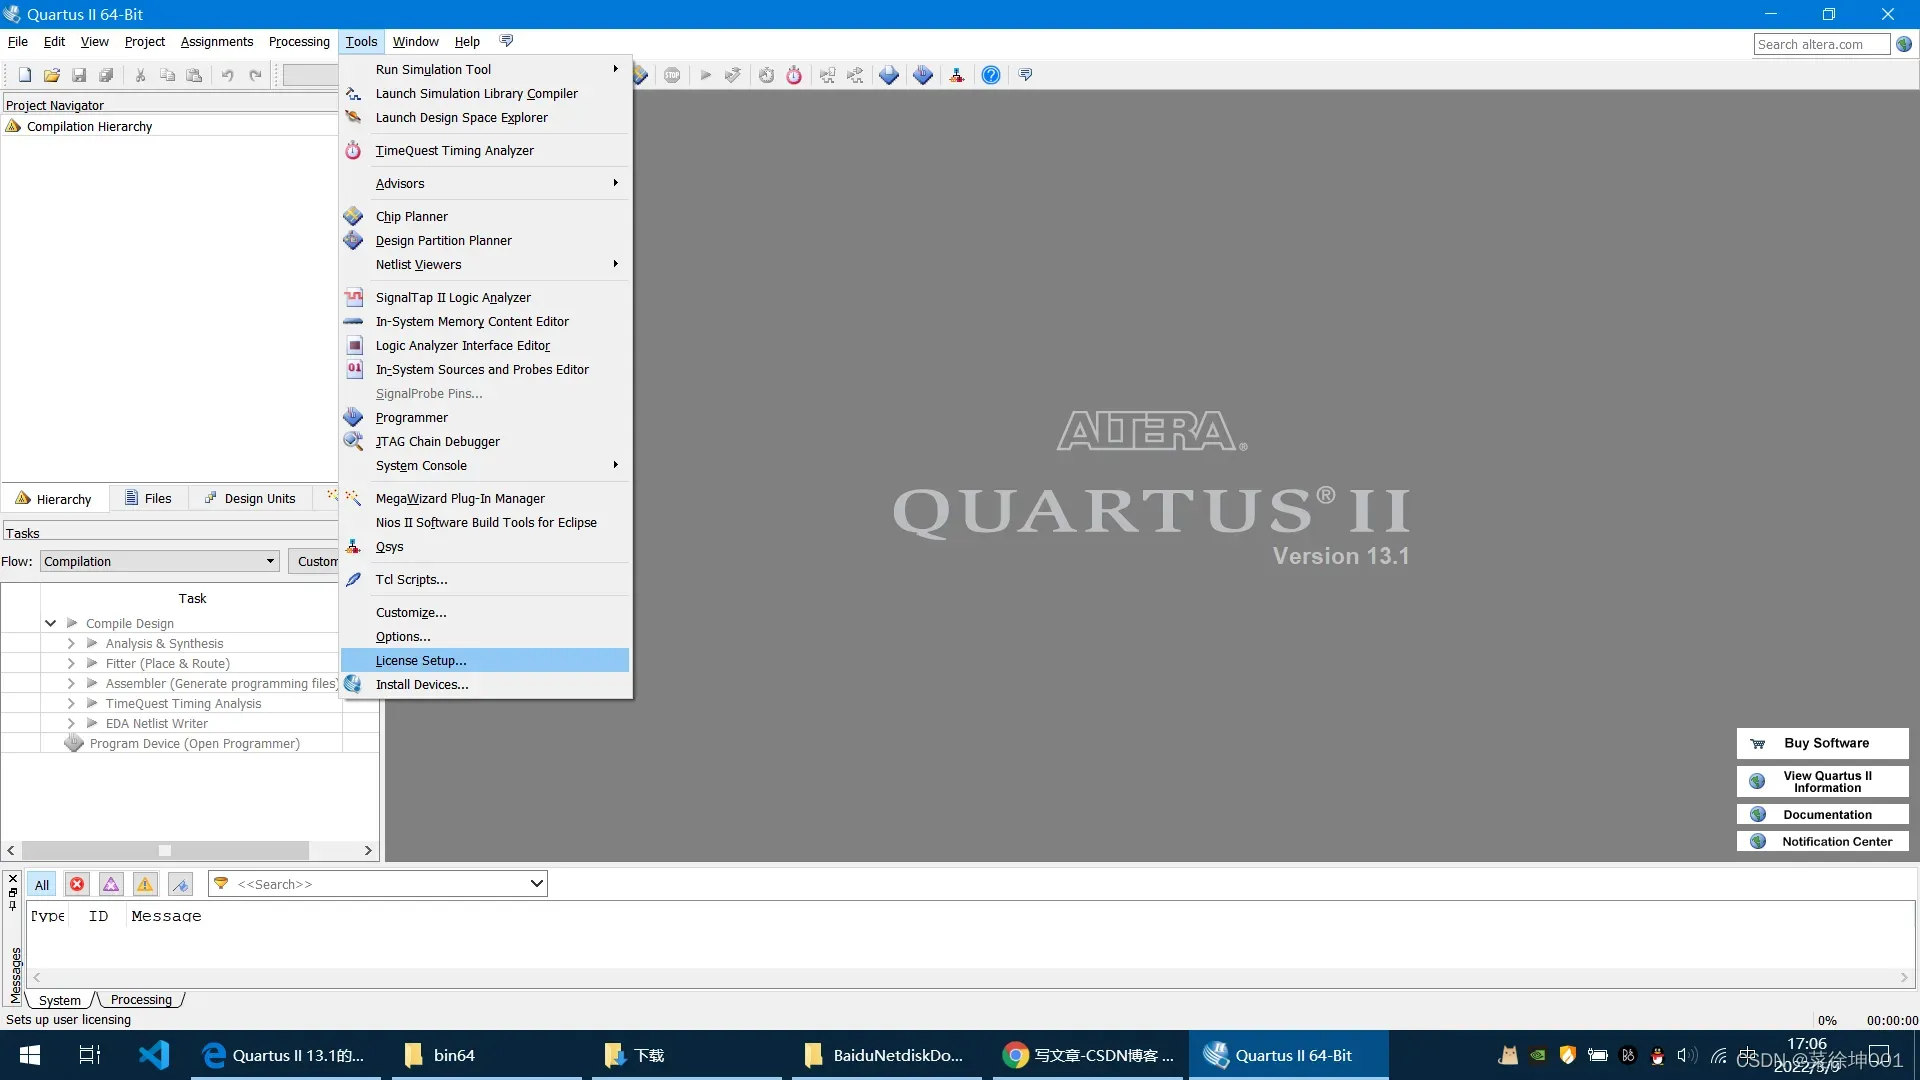Open the message Search dropdown arrow
This screenshot has height=1080, width=1920.
tap(536, 883)
